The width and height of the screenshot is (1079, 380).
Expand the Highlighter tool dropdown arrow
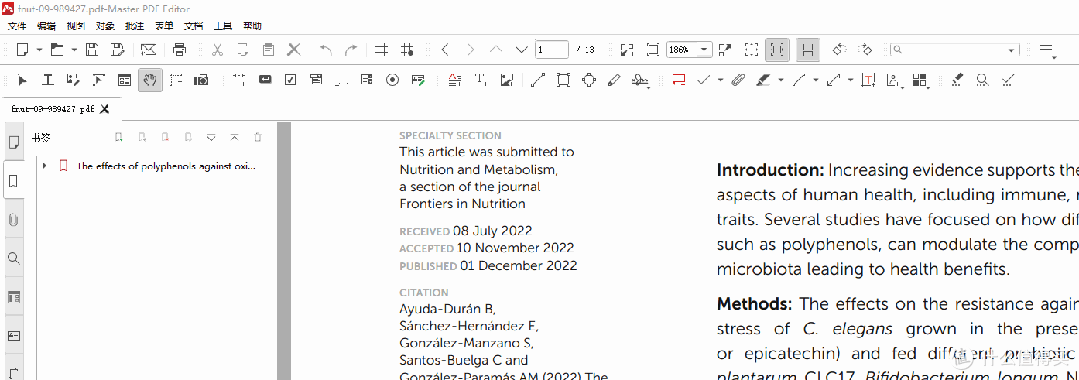coord(780,81)
